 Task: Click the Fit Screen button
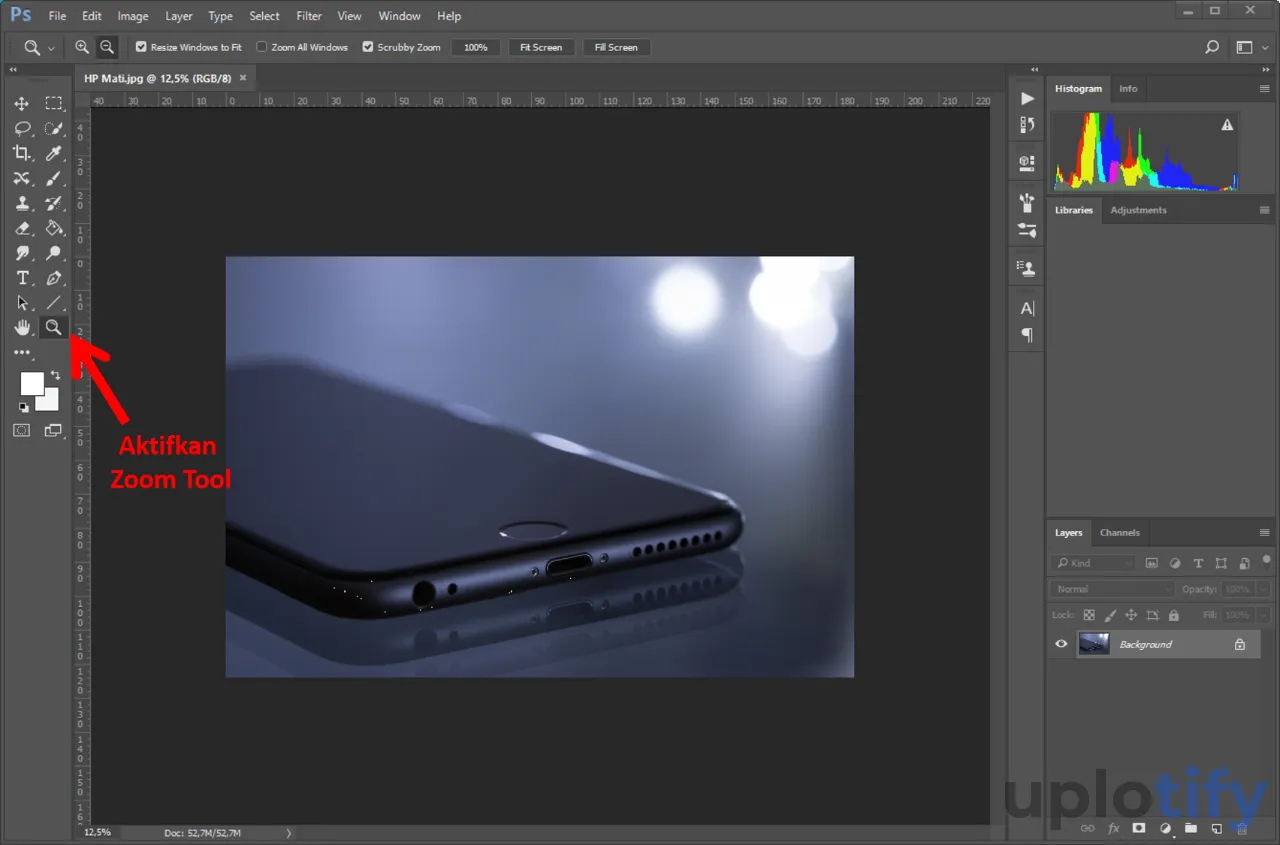click(x=540, y=47)
